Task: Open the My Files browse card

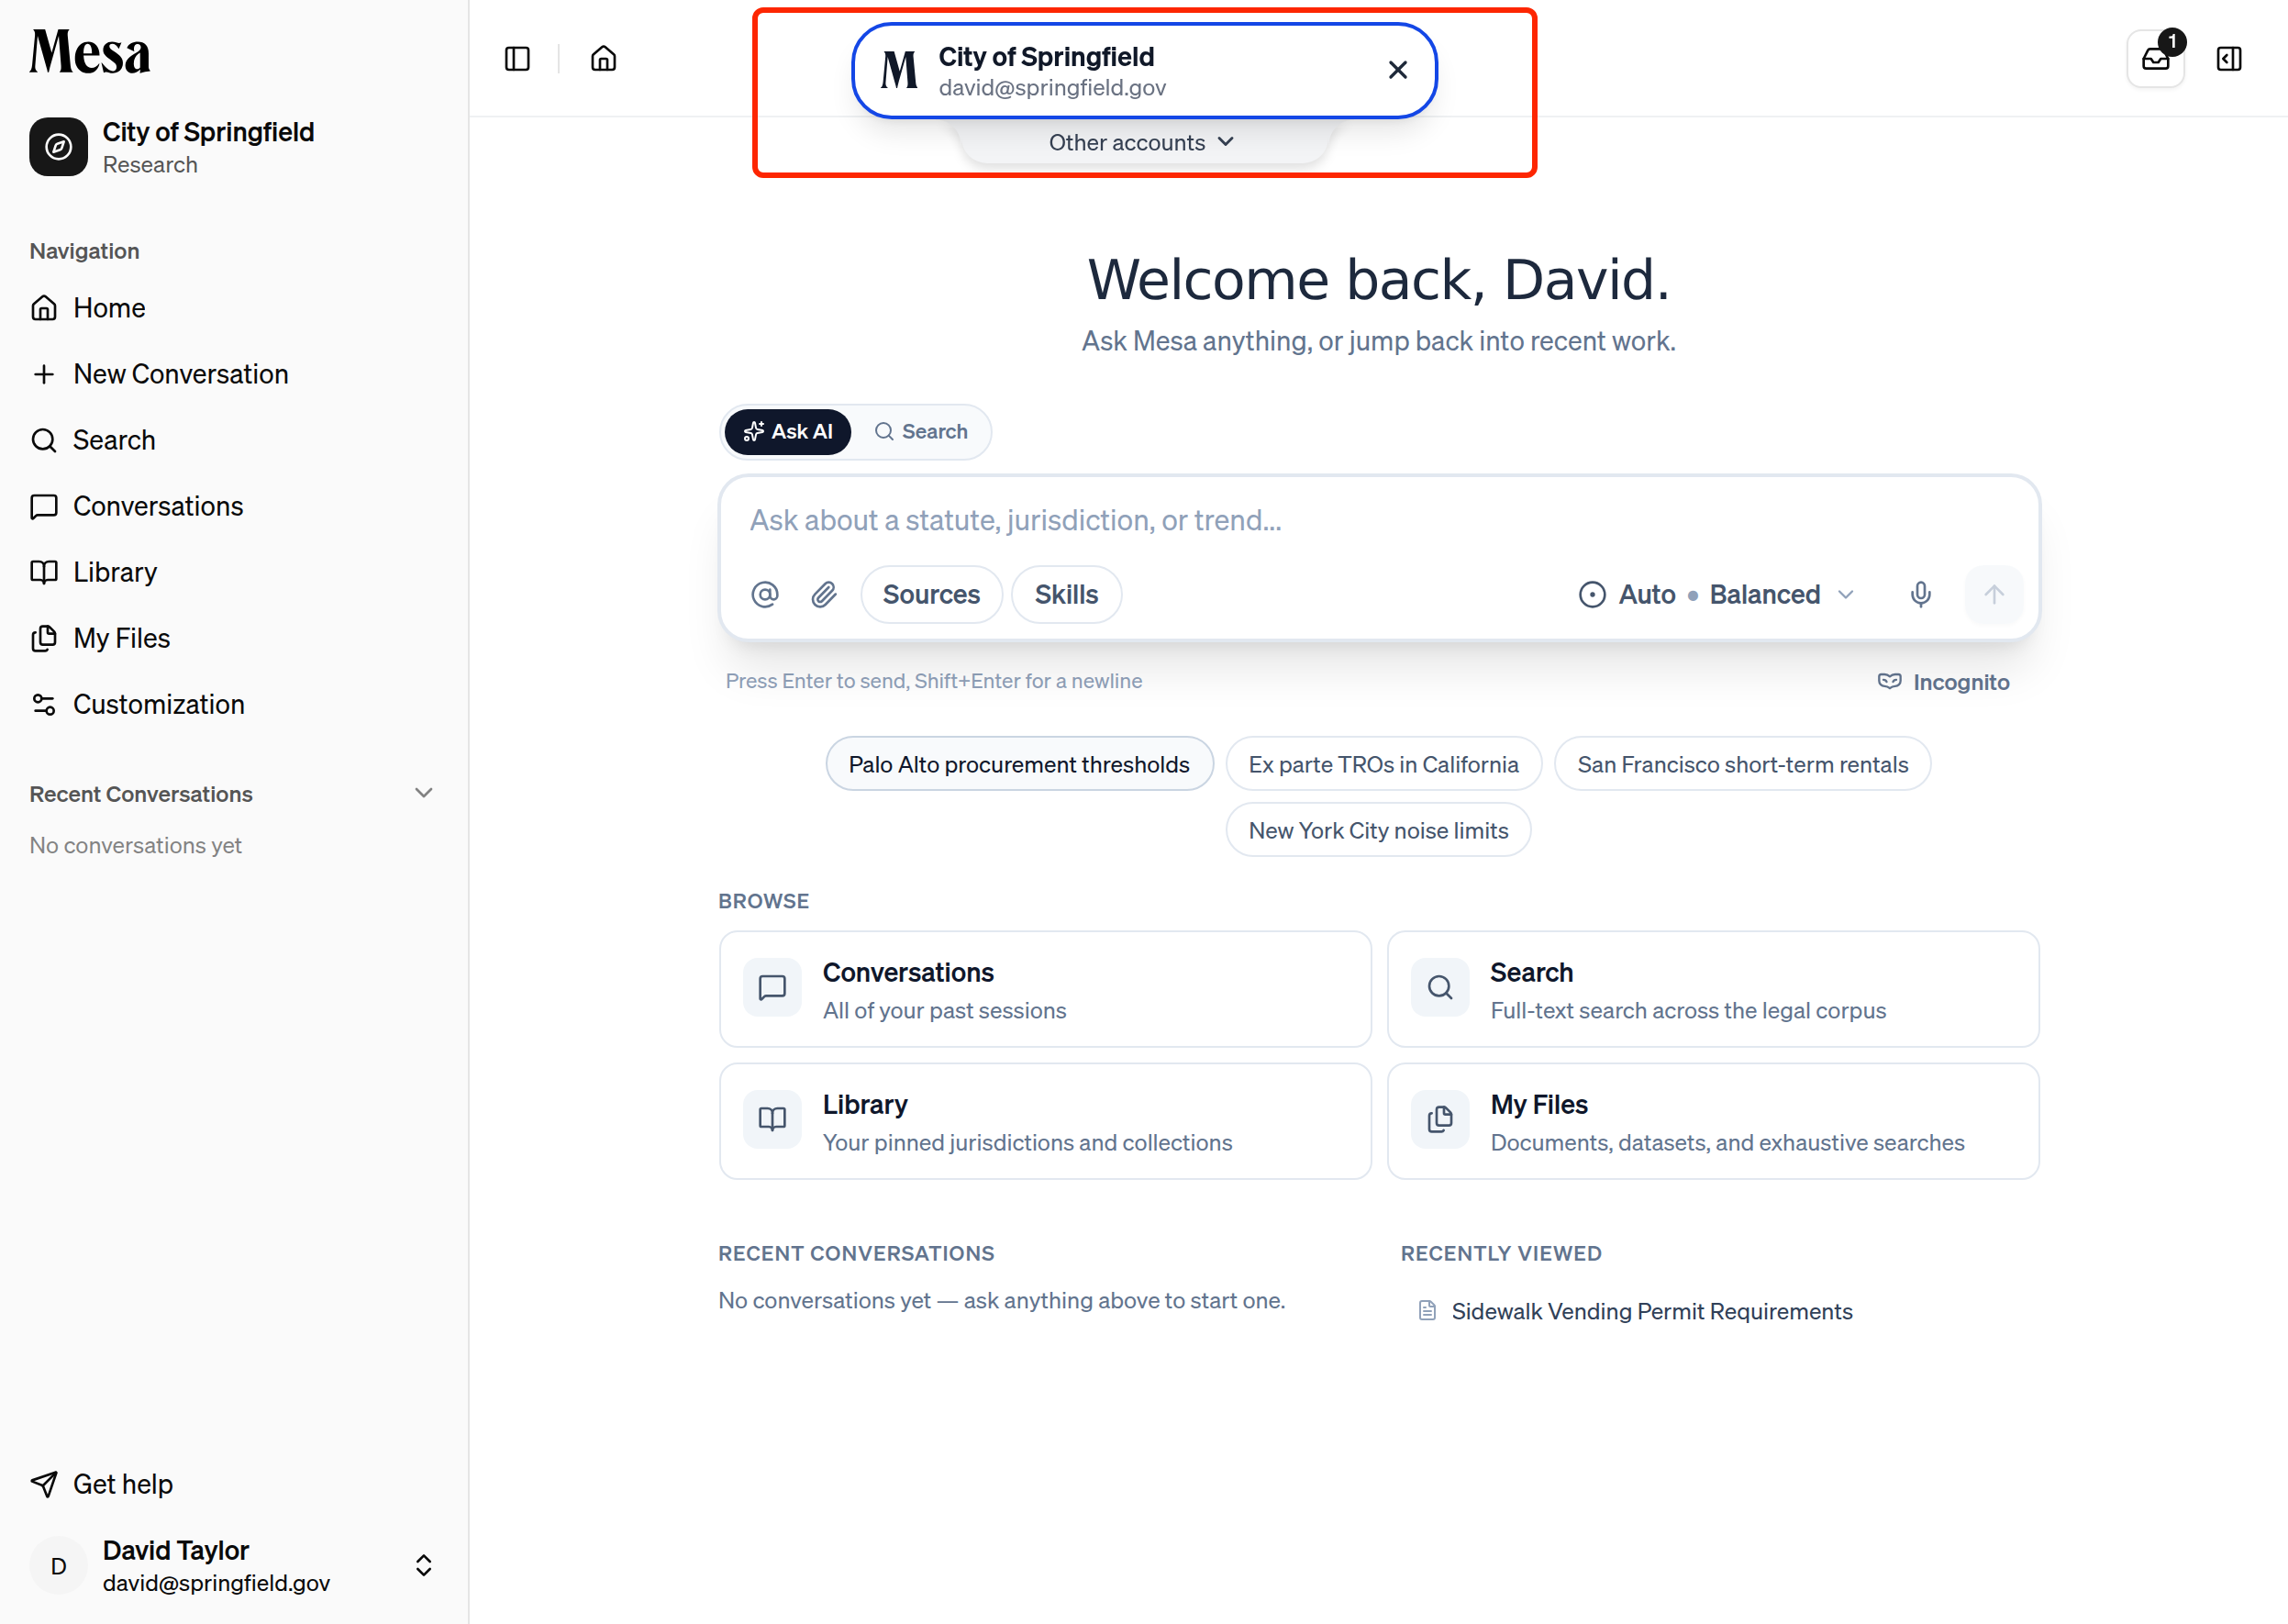Action: (1712, 1122)
